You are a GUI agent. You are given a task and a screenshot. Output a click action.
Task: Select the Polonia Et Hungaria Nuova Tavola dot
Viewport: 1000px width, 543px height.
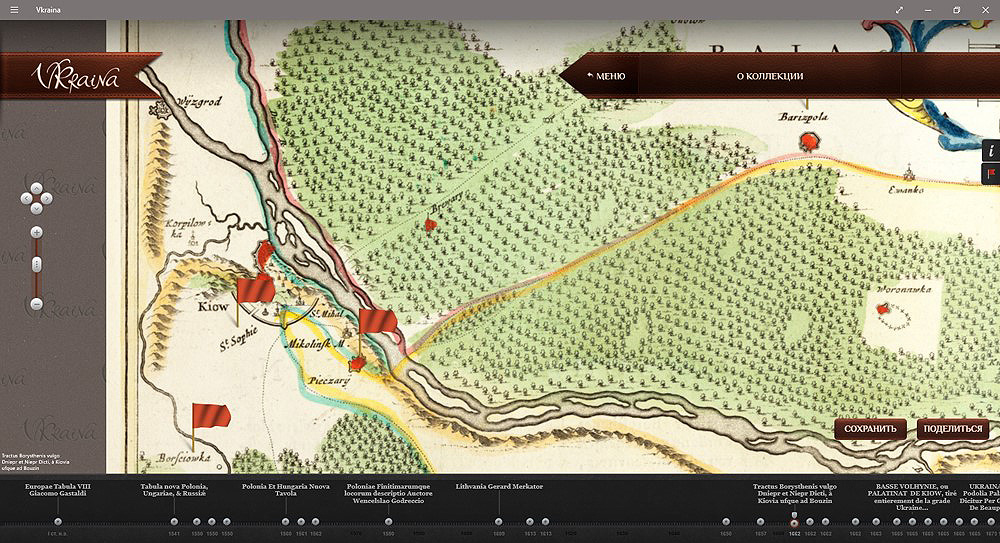click(x=285, y=521)
